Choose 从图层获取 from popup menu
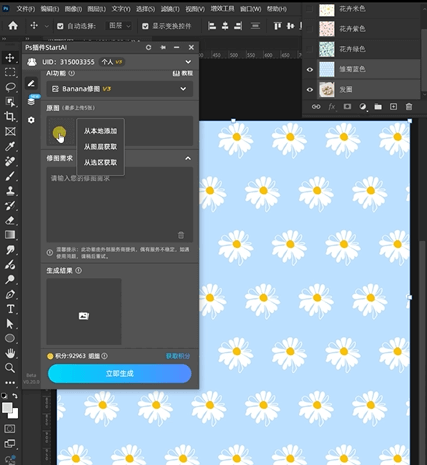427x465 pixels. coord(100,147)
